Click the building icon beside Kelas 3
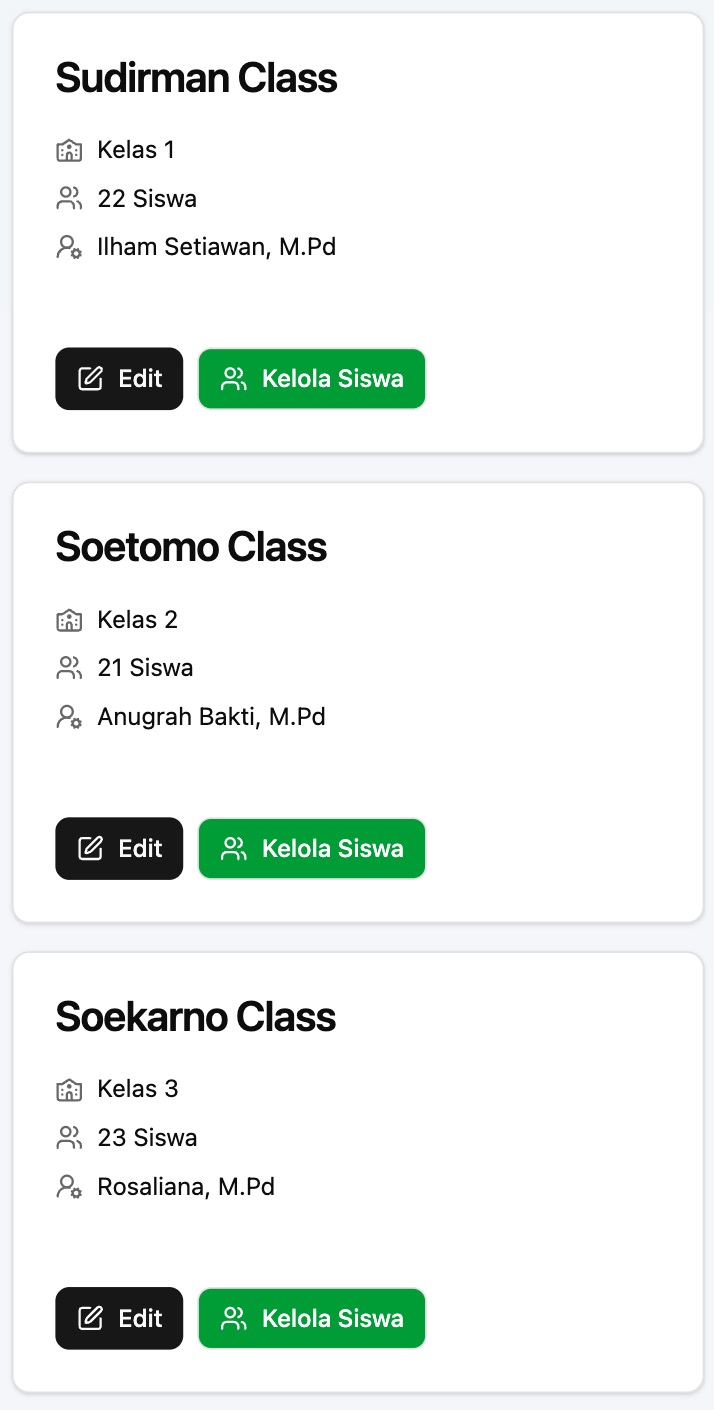 [68, 1089]
